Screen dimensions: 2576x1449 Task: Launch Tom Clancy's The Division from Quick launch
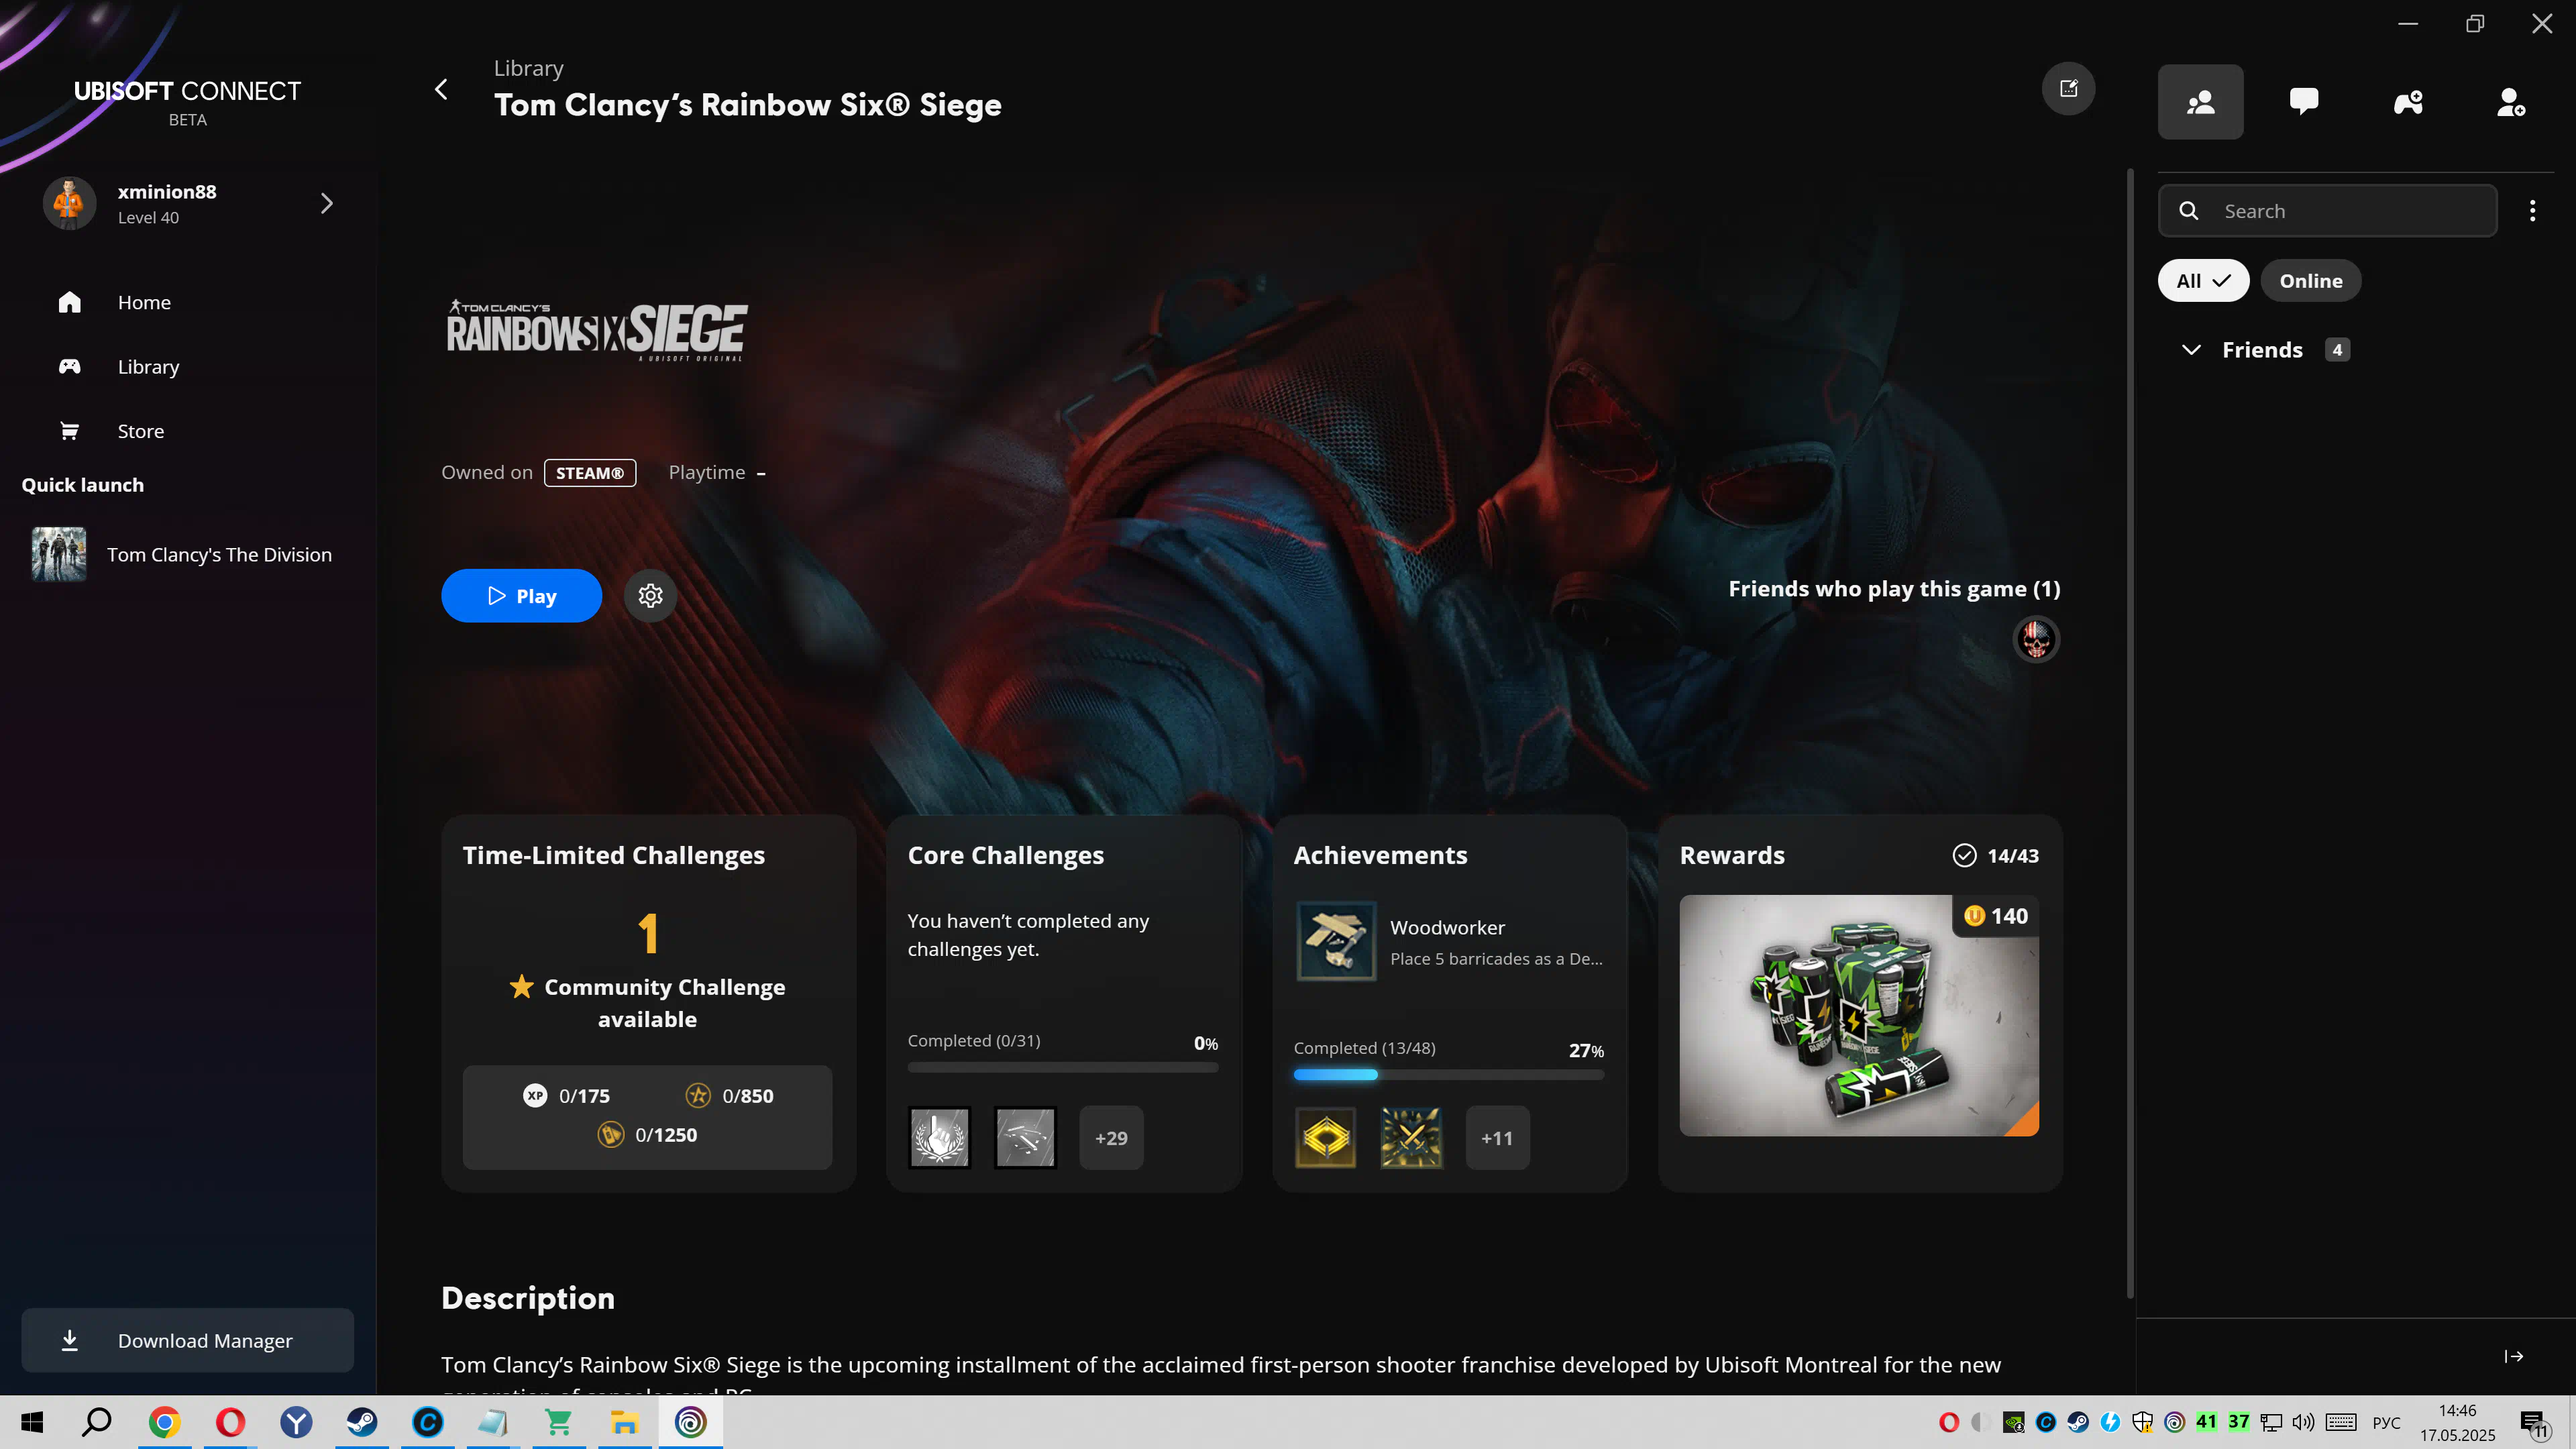(187, 555)
